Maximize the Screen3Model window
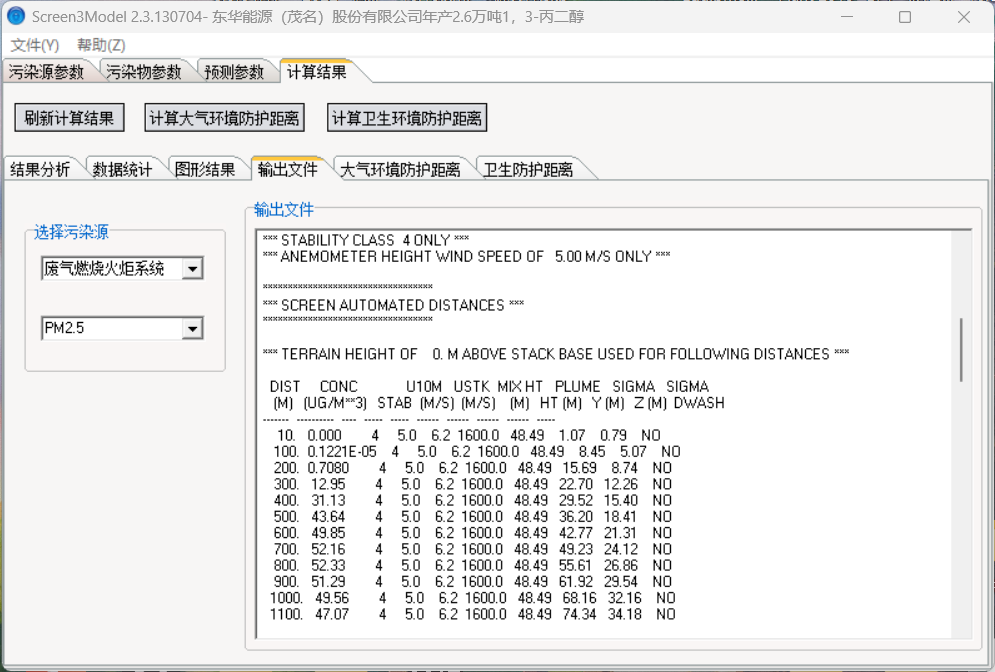The width and height of the screenshot is (995, 672). tap(905, 17)
